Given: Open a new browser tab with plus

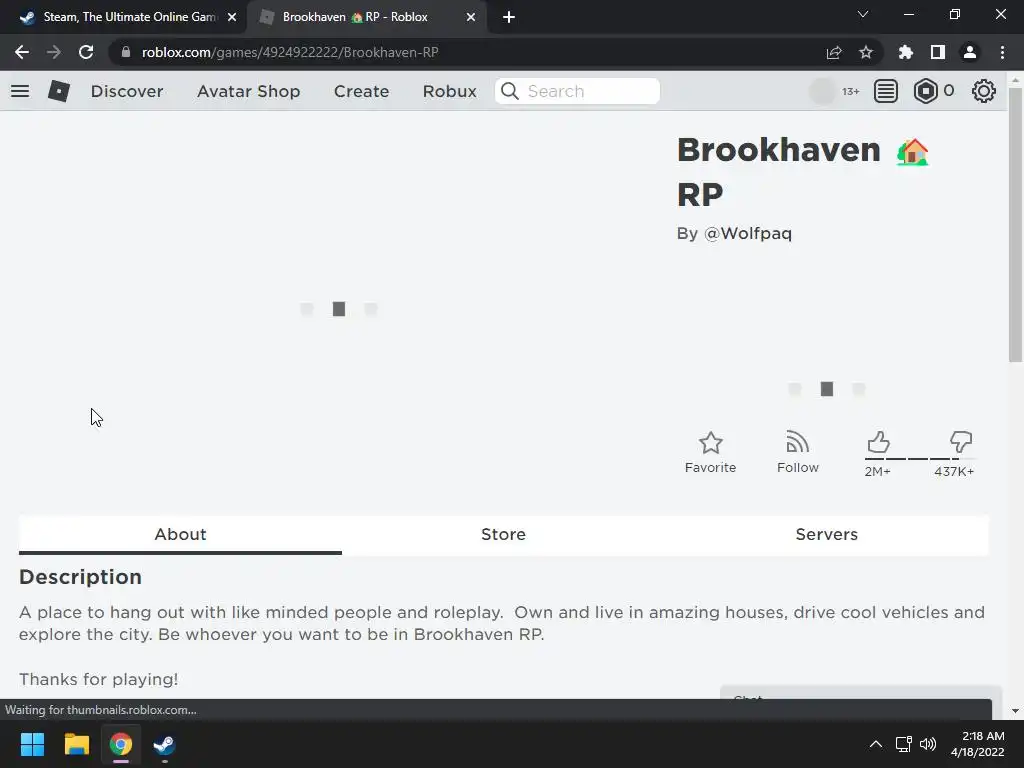Looking at the screenshot, I should (509, 17).
